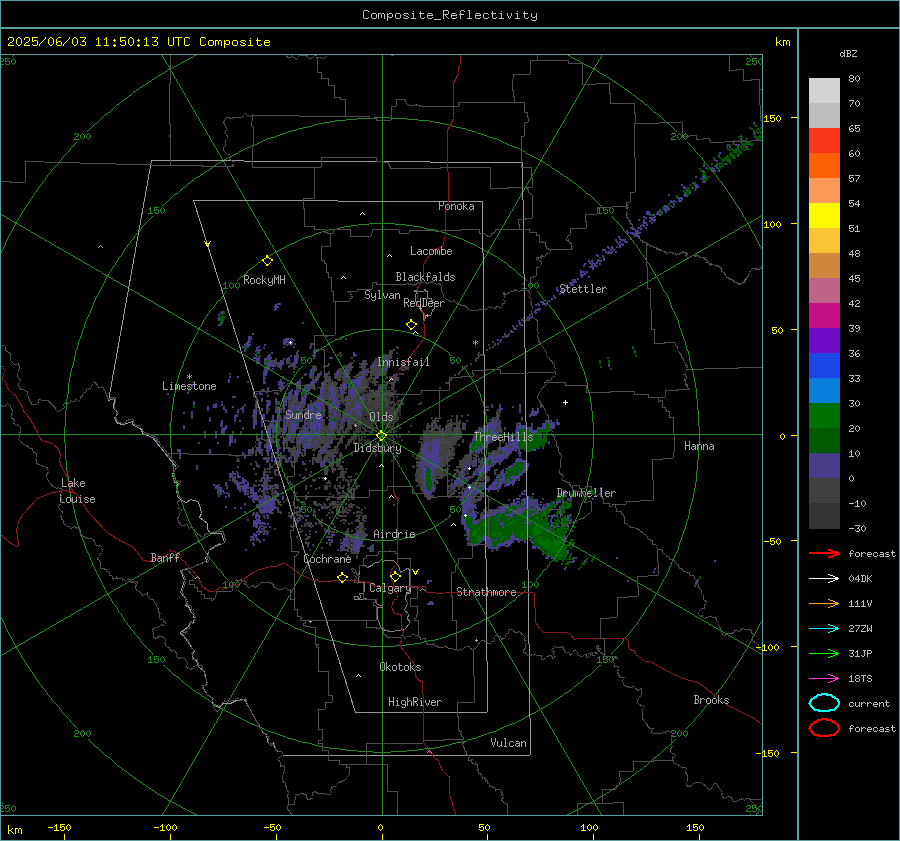Click the Limestone label
The height and width of the screenshot is (841, 900).
click(x=189, y=386)
